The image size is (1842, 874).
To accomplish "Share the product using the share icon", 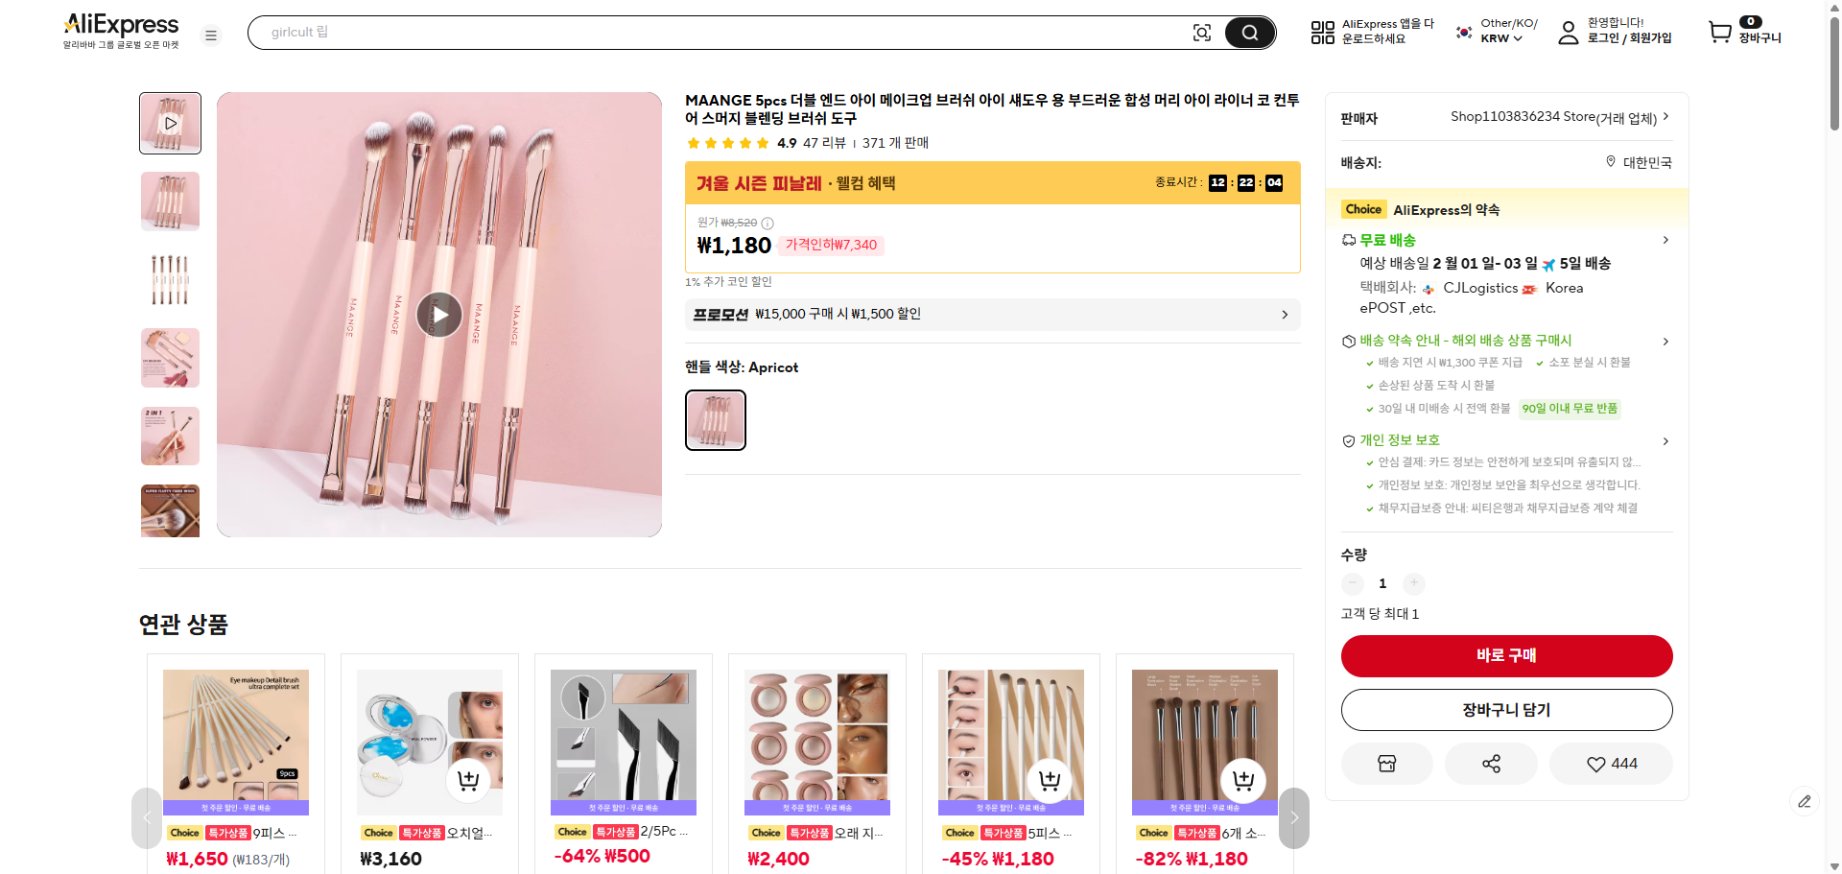I will pyautogui.click(x=1491, y=763).
